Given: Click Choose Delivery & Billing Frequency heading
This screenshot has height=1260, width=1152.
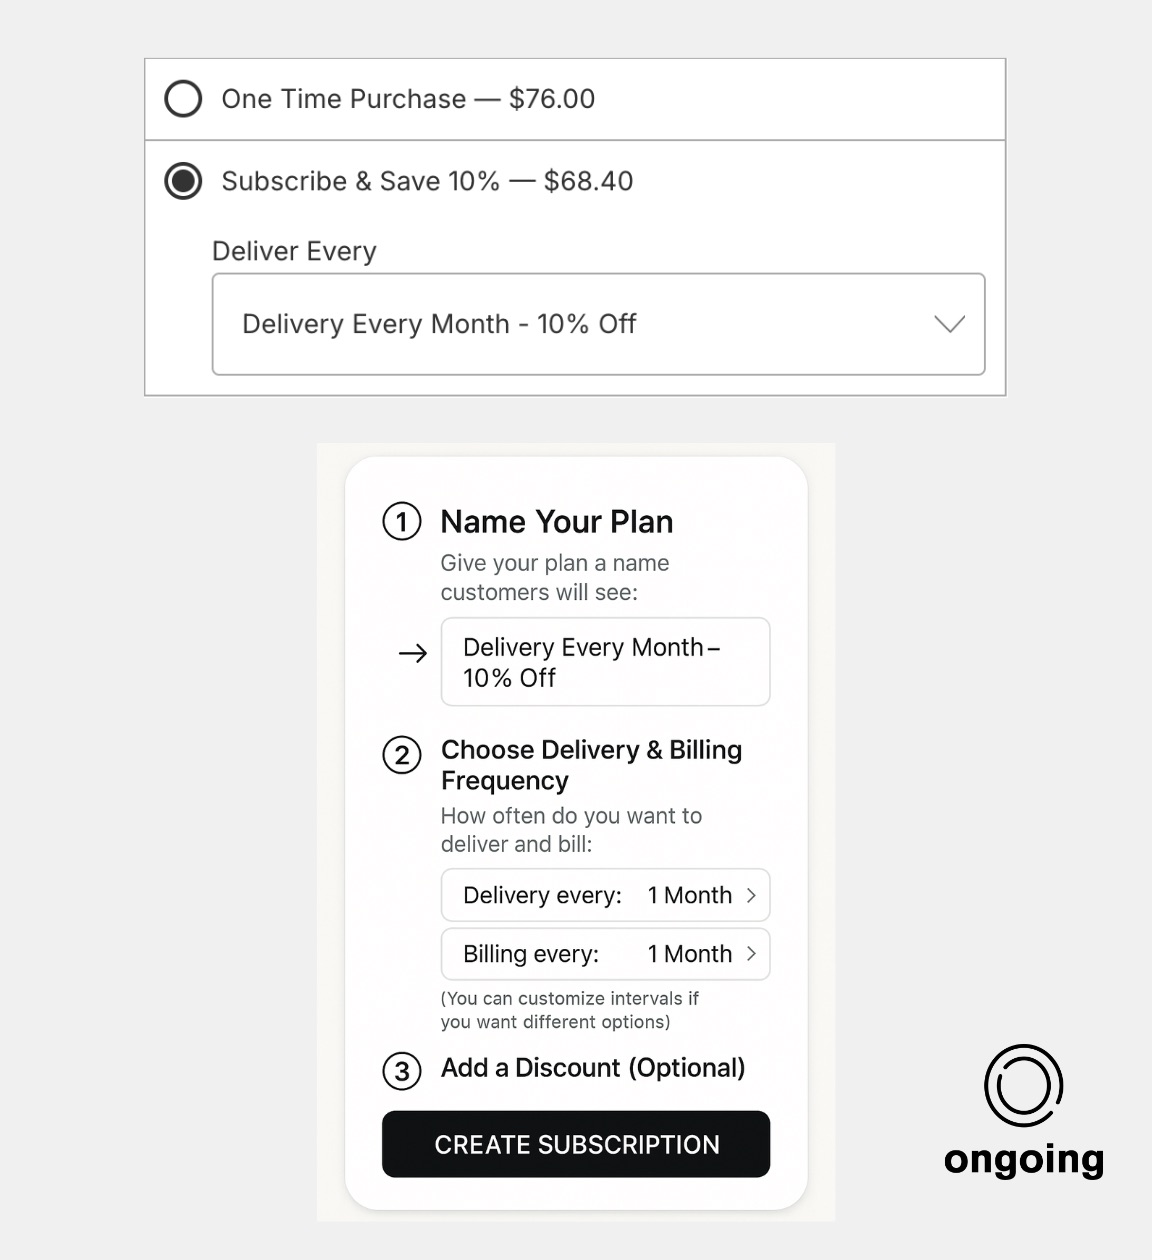Looking at the screenshot, I should point(591,765).
